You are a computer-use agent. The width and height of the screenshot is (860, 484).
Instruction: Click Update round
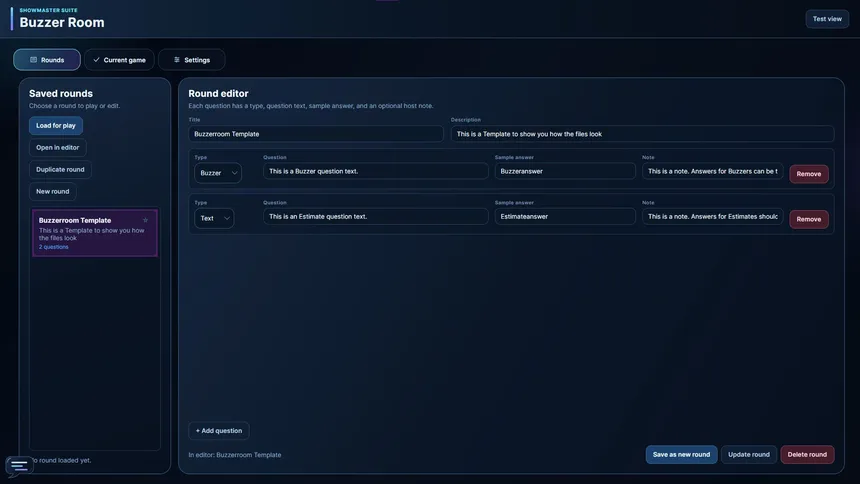coord(749,454)
